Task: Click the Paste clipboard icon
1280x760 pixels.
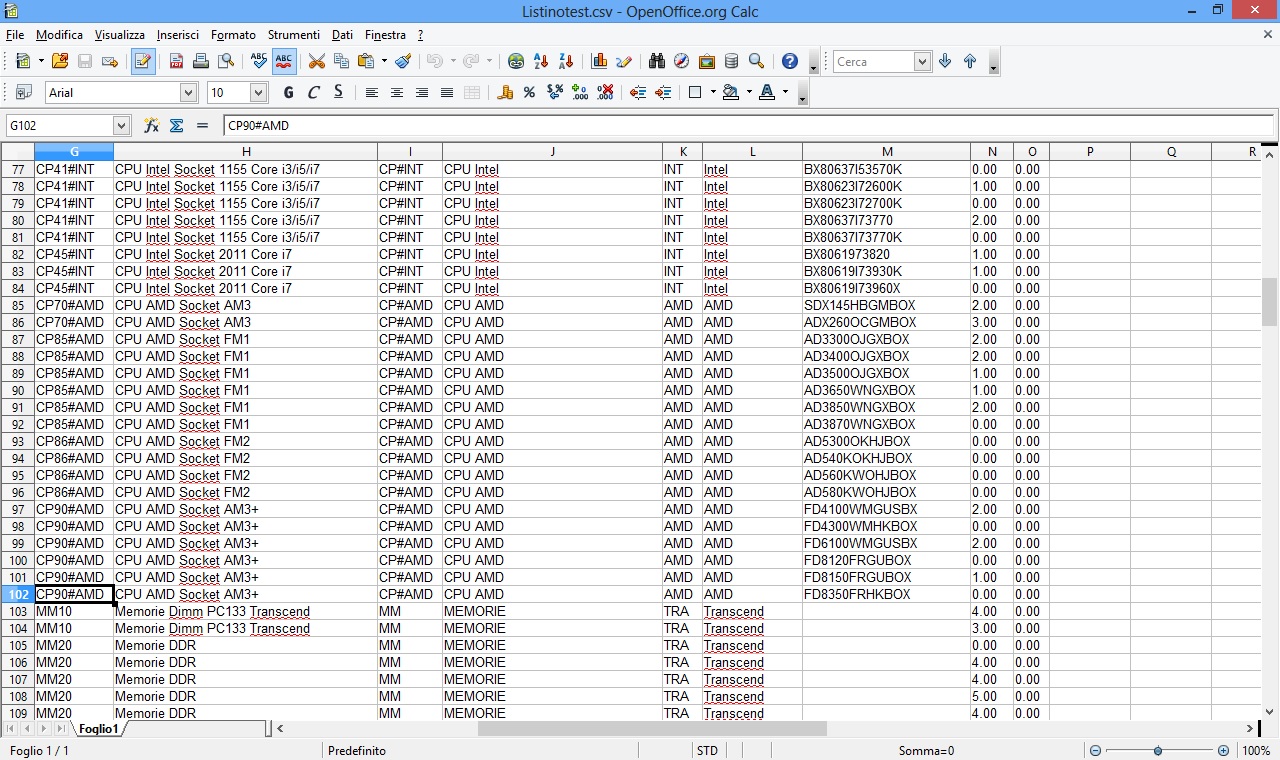Action: click(x=366, y=61)
